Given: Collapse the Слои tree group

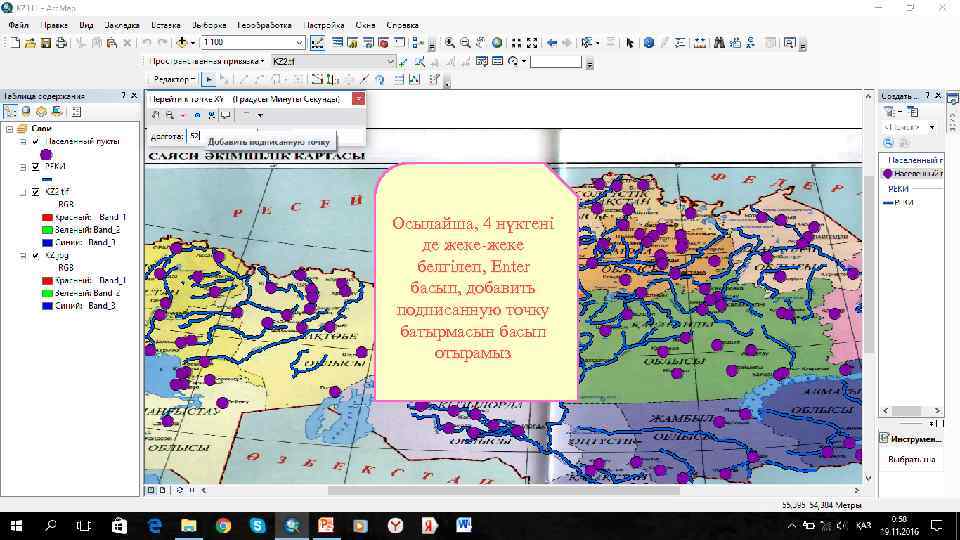Looking at the screenshot, I should 9,129.
